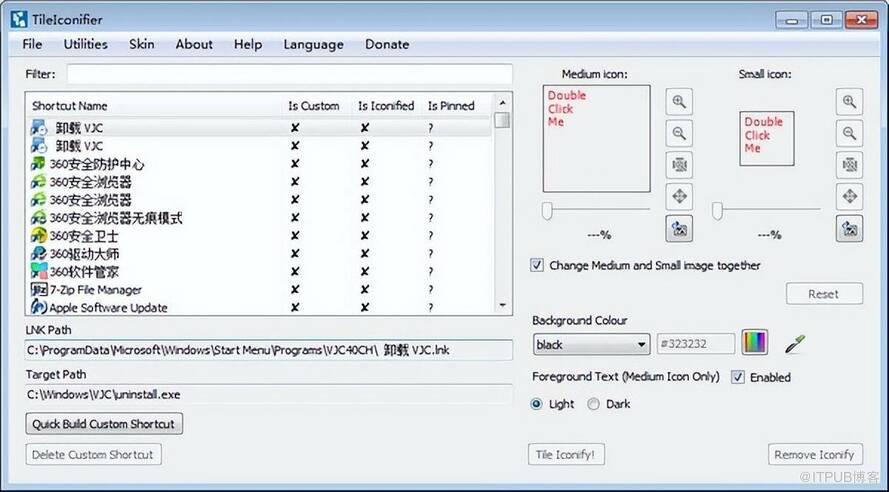Click the 360安全卫士 shortcut icon

38,235
